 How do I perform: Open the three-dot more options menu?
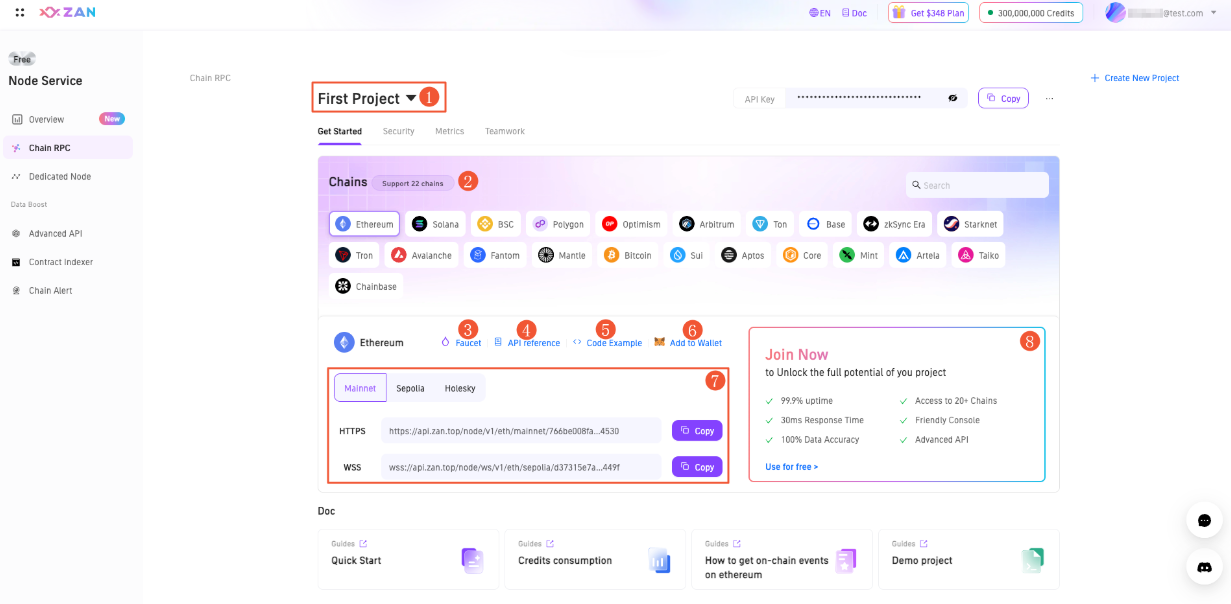tap(1049, 98)
